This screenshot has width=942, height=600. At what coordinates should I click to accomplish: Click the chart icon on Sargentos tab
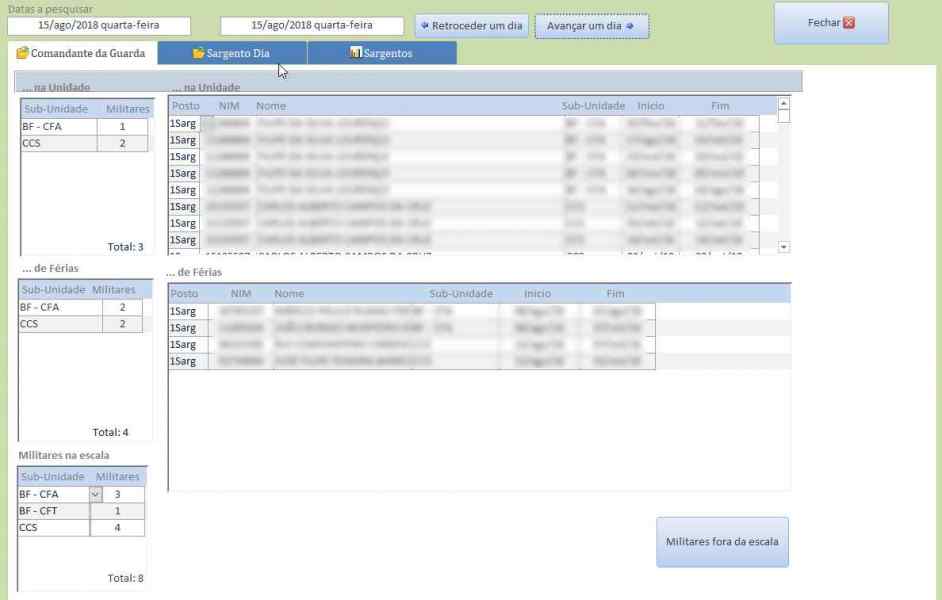[355, 53]
